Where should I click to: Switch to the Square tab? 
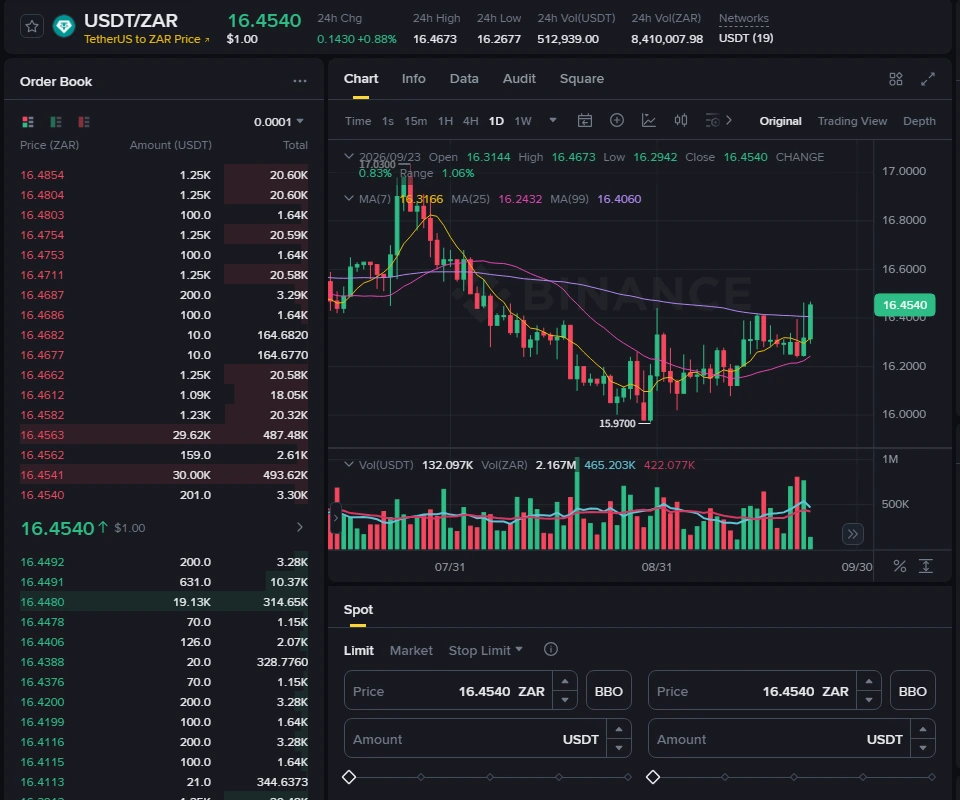click(x=582, y=78)
